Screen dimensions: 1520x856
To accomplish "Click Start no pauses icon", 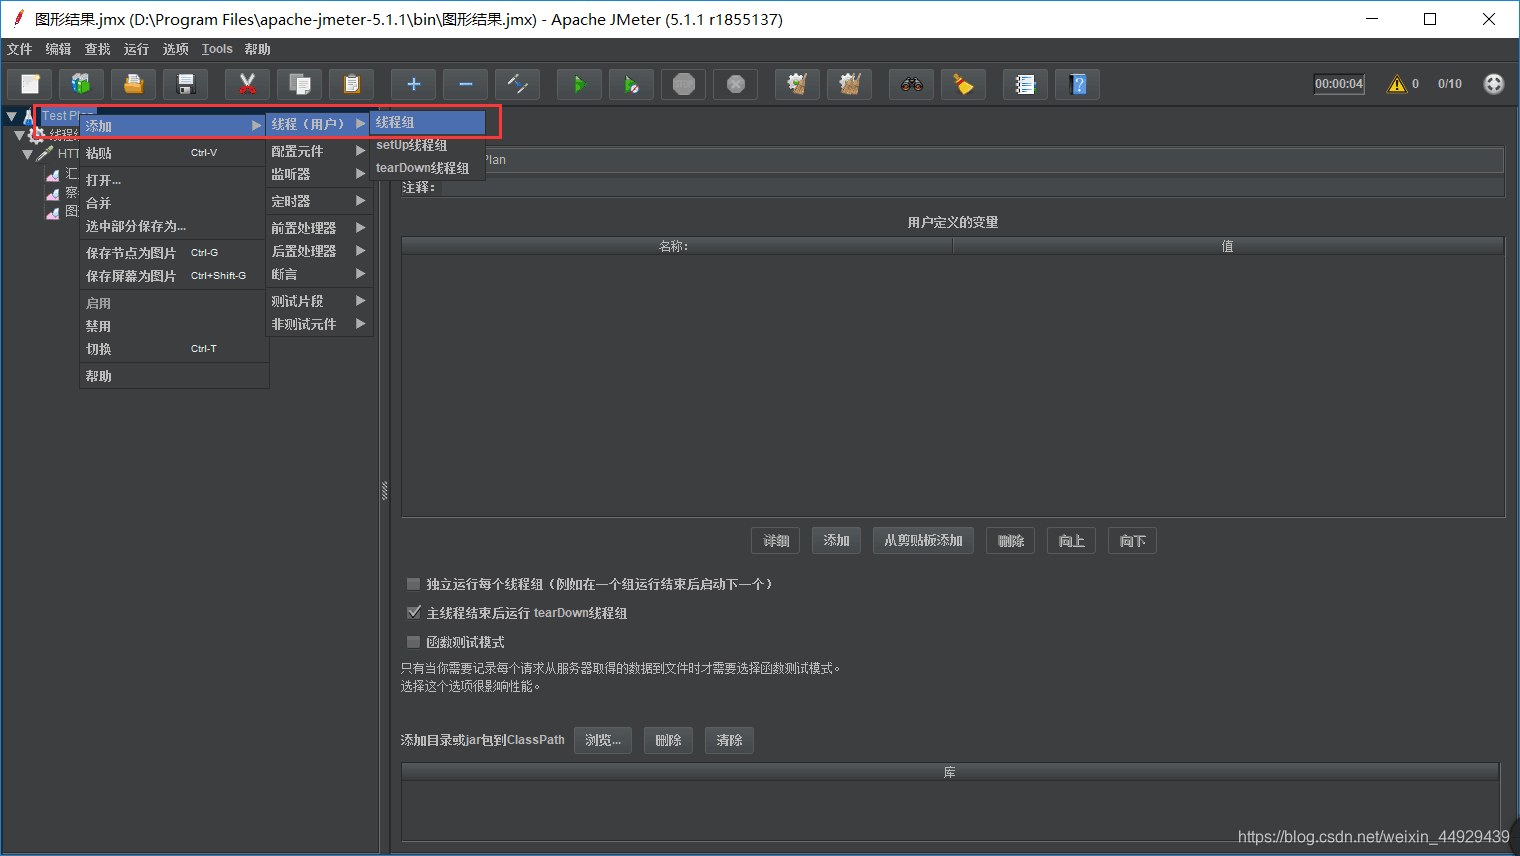I will (x=631, y=84).
